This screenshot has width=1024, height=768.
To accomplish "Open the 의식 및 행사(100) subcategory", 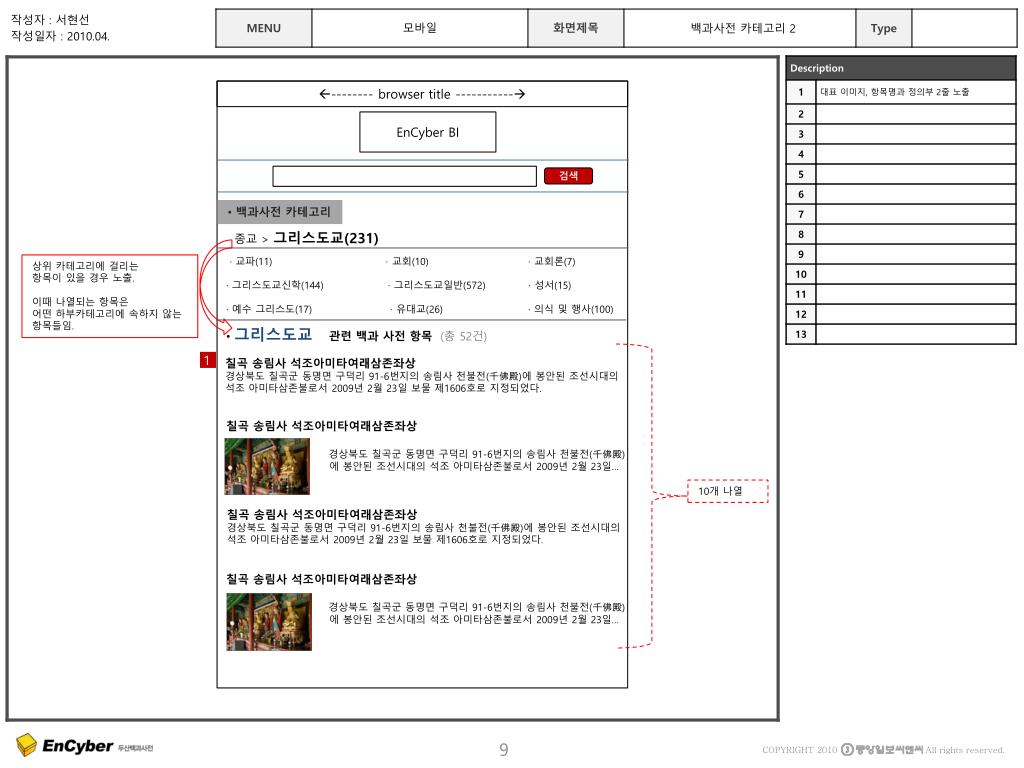I will pos(573,309).
